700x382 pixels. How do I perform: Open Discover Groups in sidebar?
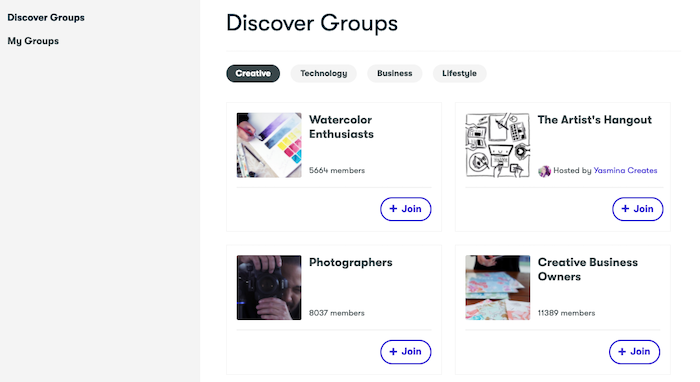click(46, 17)
